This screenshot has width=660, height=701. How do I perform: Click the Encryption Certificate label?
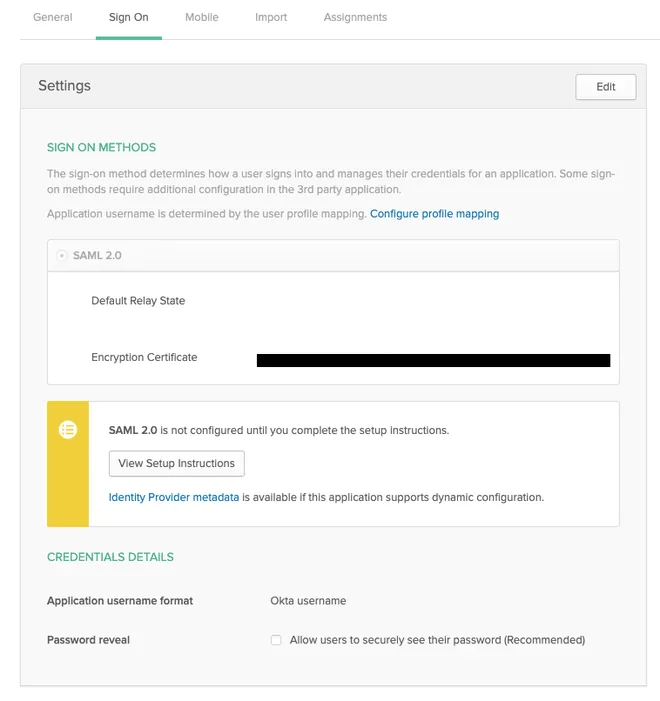[144, 357]
